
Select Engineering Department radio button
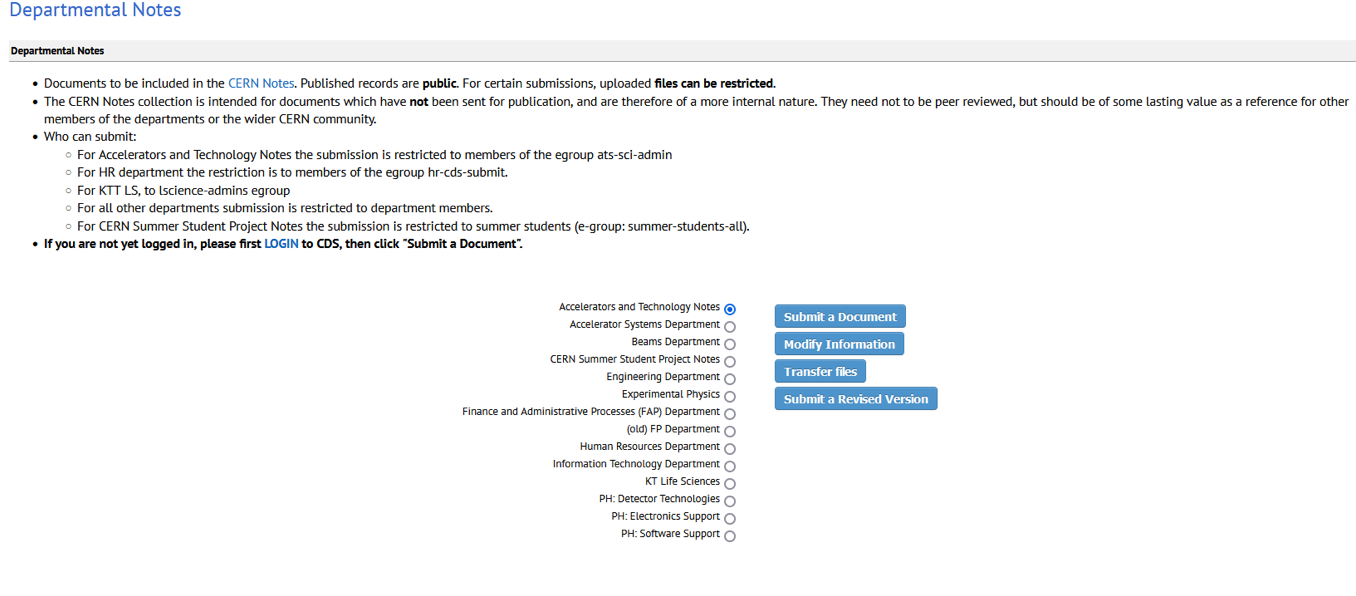(x=730, y=379)
